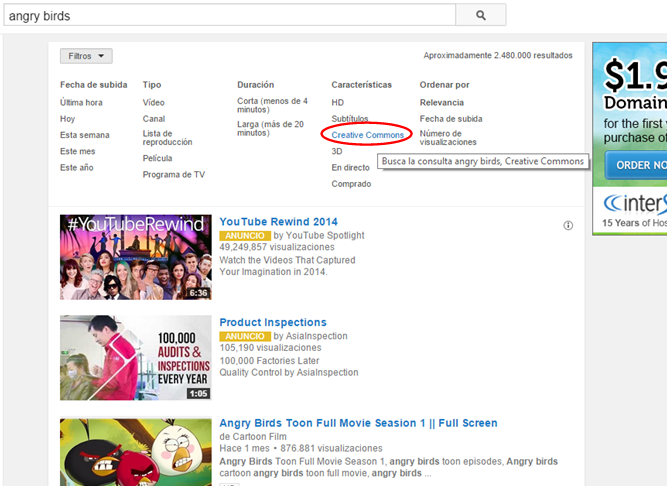Open Angry Birds Toon Full Movie title
Viewport: 667px width, 486px height.
pyautogui.click(x=358, y=423)
